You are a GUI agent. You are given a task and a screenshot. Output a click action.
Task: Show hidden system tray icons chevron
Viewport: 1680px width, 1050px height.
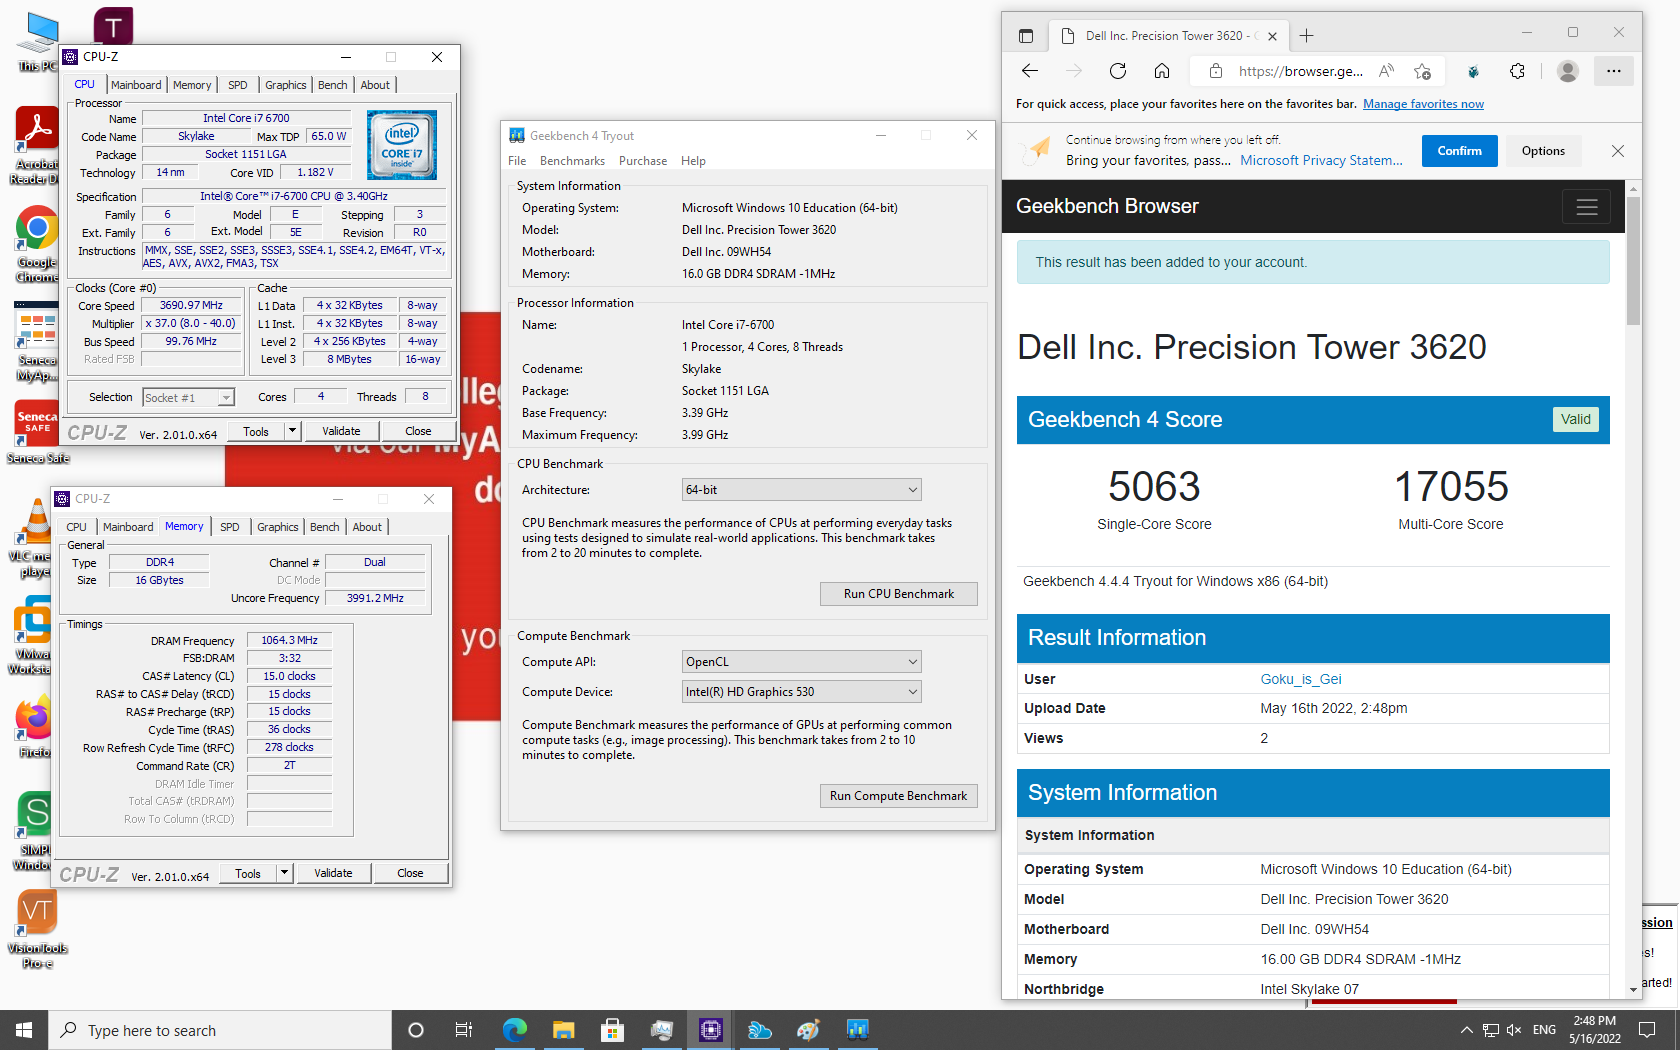tap(1466, 1030)
